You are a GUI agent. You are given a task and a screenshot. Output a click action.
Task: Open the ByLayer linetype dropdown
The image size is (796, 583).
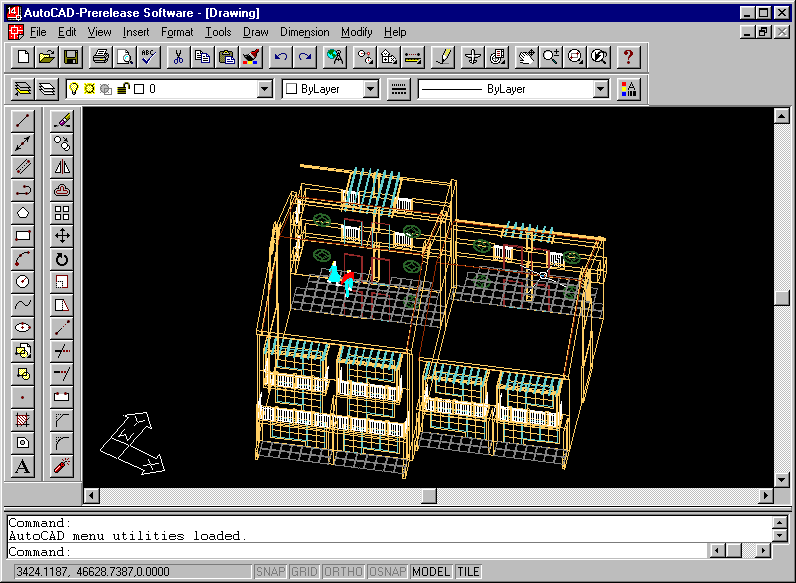pos(600,90)
